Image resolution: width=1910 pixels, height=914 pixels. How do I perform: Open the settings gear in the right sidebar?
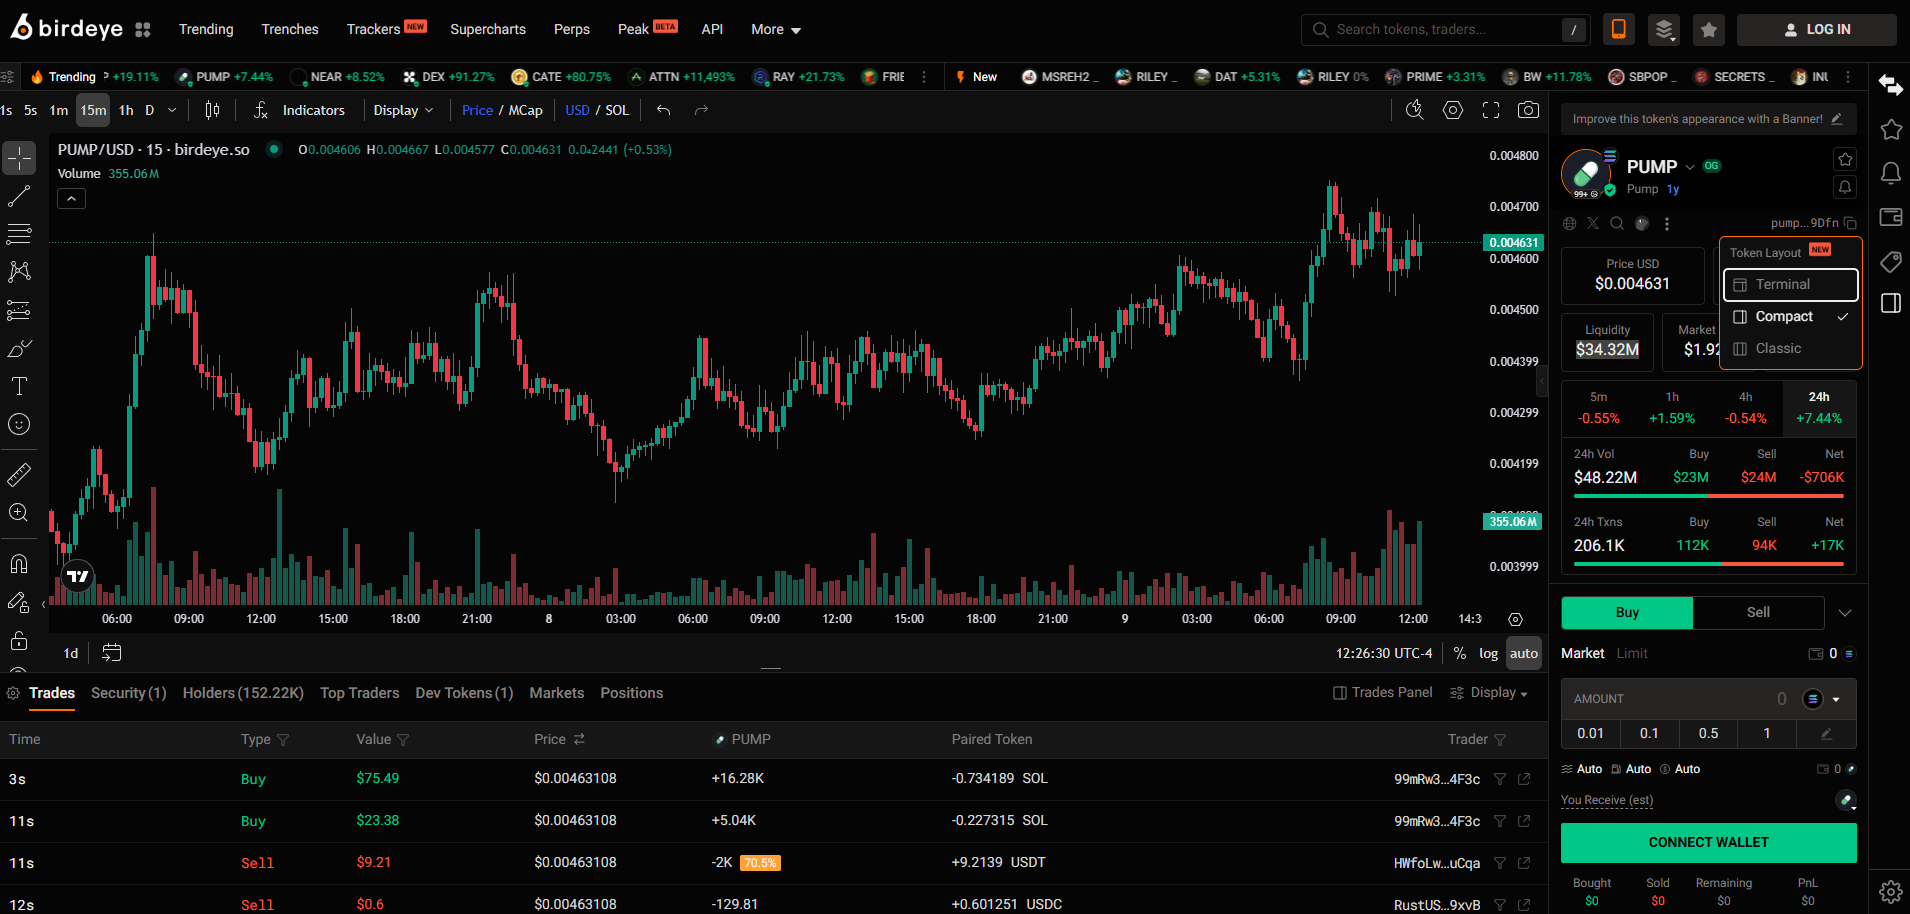[1890, 892]
